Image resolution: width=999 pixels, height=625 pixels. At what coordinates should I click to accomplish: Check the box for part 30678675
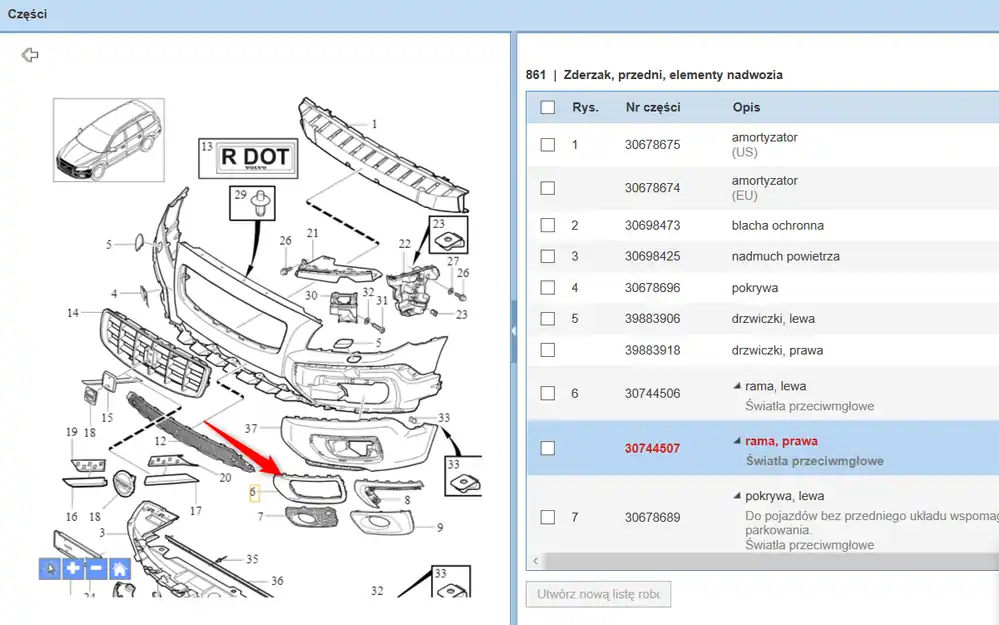tap(547, 145)
